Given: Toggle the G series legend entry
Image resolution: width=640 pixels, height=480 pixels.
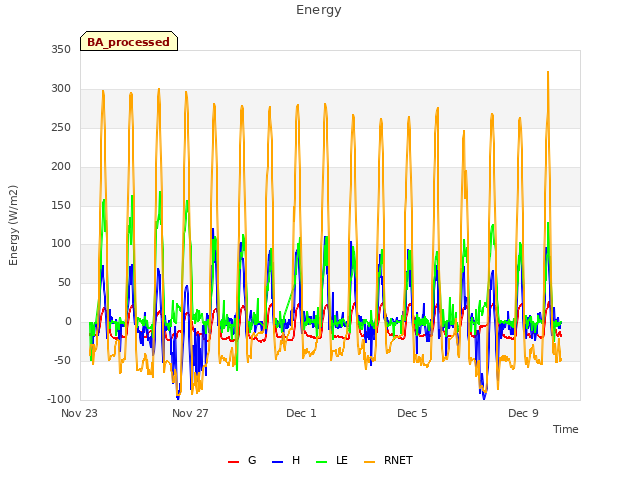Looking at the screenshot, I should [242, 460].
